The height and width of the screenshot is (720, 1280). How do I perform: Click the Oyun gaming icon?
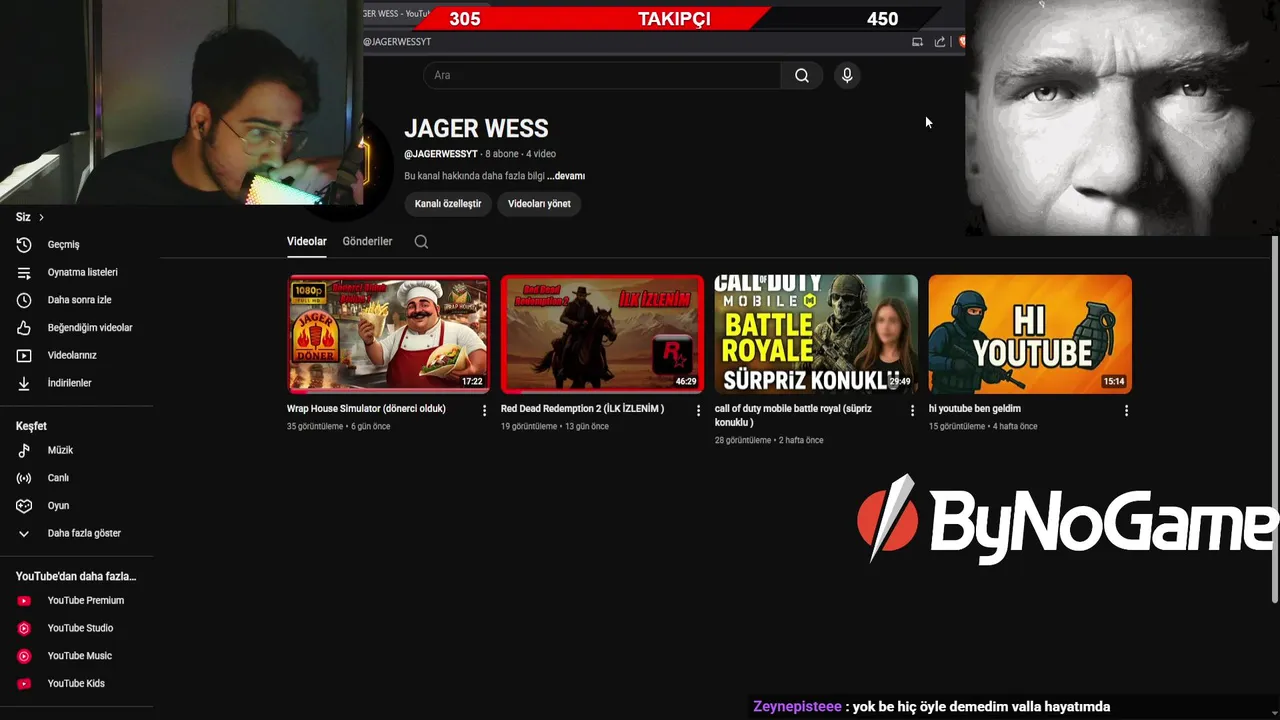pos(24,505)
